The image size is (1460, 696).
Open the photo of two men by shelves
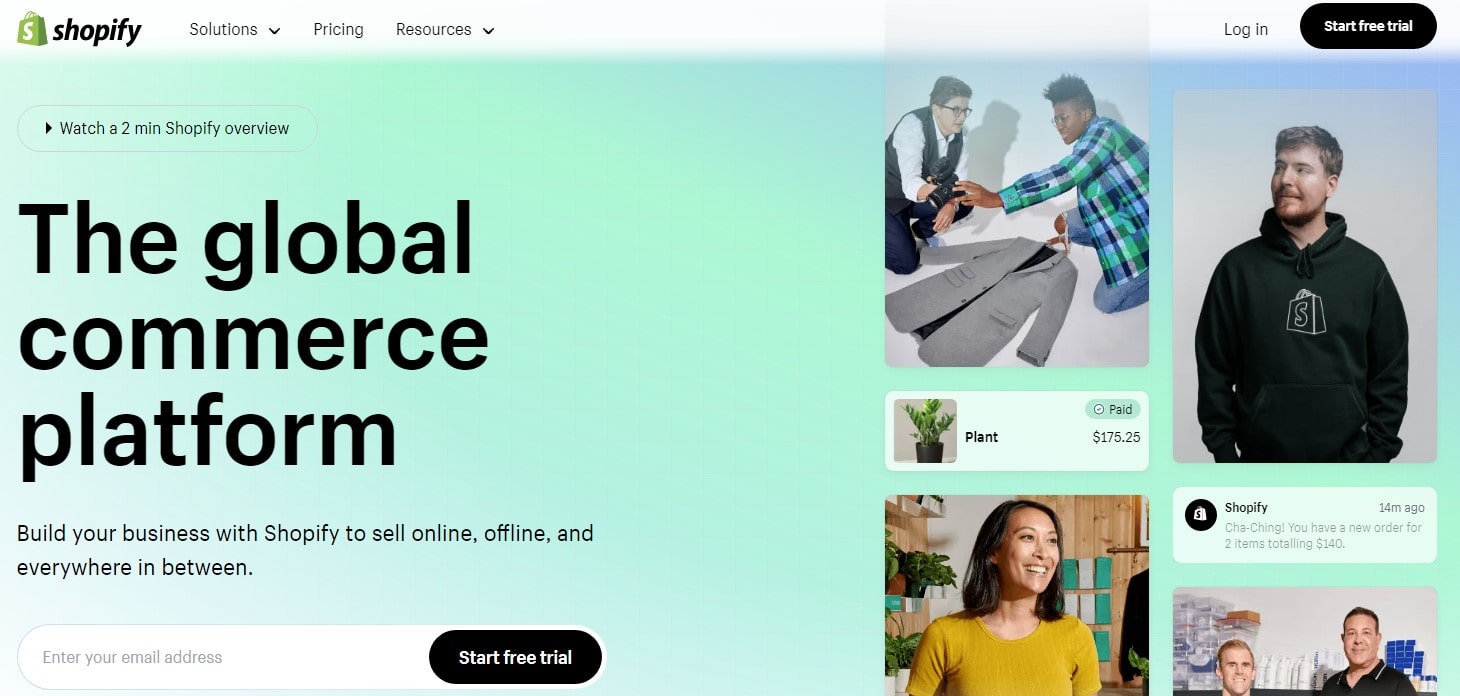coord(1305,641)
